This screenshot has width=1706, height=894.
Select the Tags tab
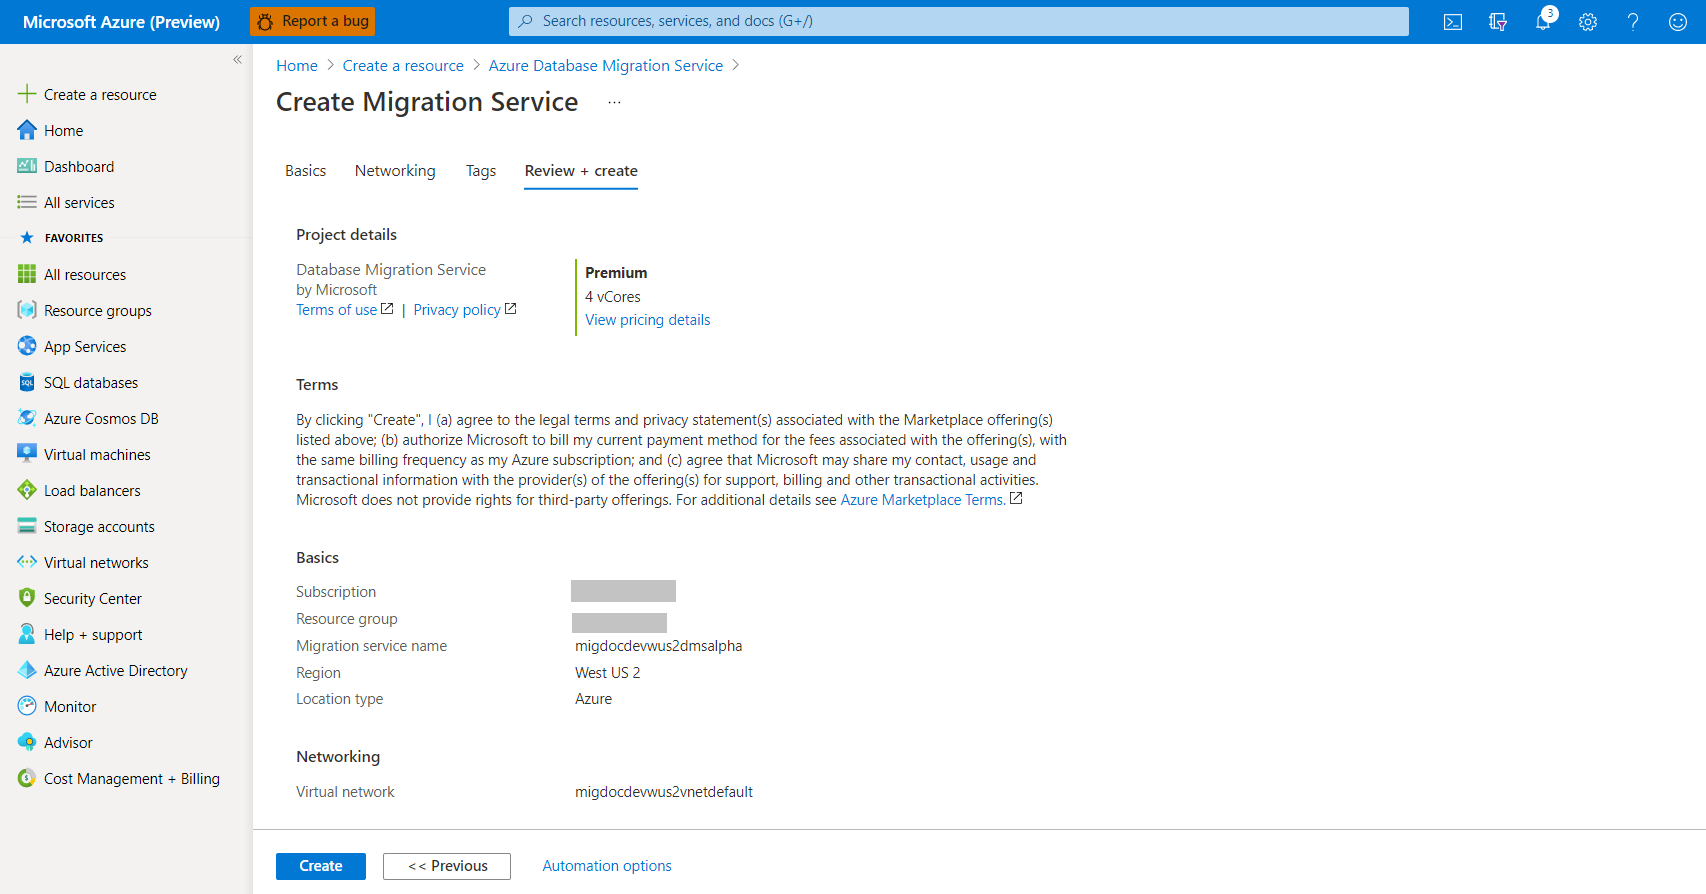point(481,171)
